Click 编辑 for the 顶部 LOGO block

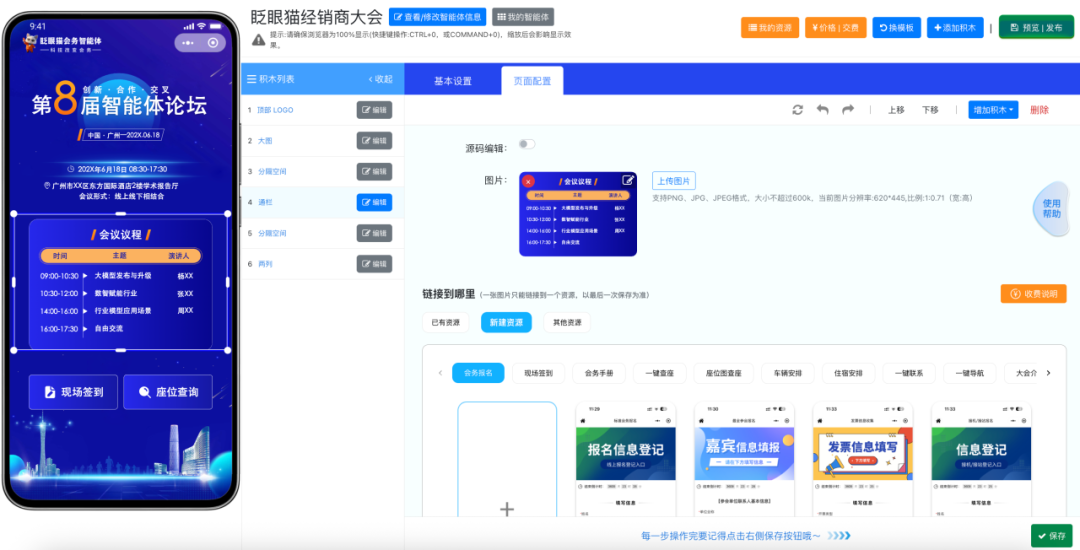[374, 110]
